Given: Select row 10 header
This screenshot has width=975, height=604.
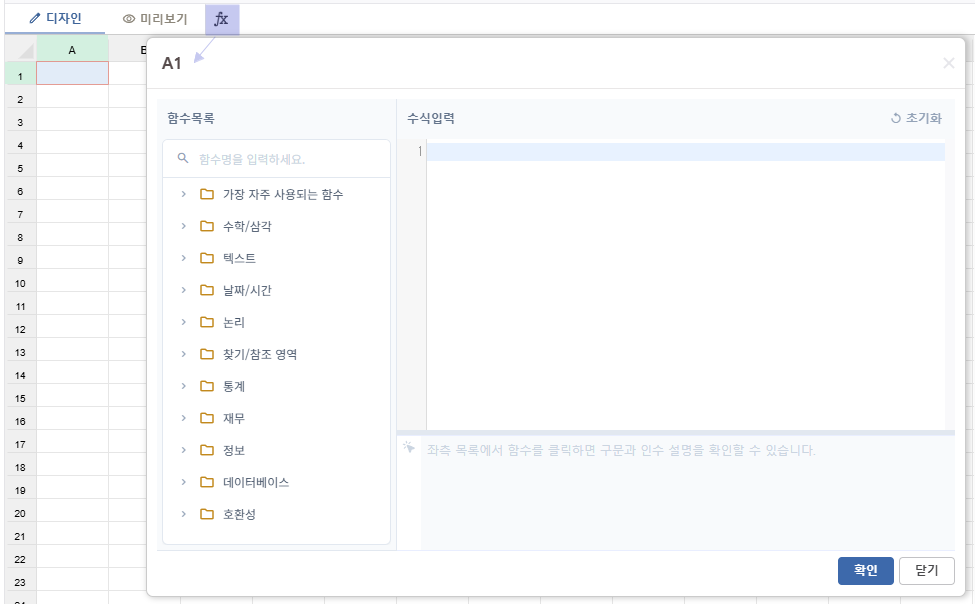Looking at the screenshot, I should [21, 283].
